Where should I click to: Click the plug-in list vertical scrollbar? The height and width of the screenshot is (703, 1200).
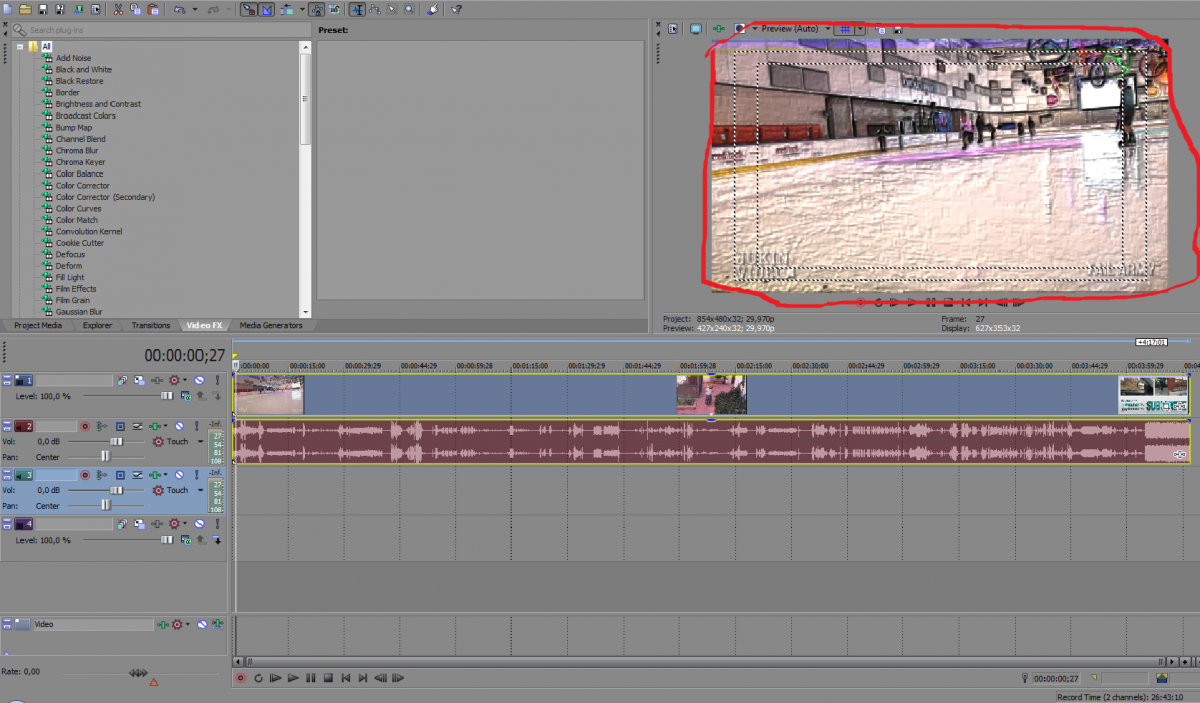(x=306, y=180)
